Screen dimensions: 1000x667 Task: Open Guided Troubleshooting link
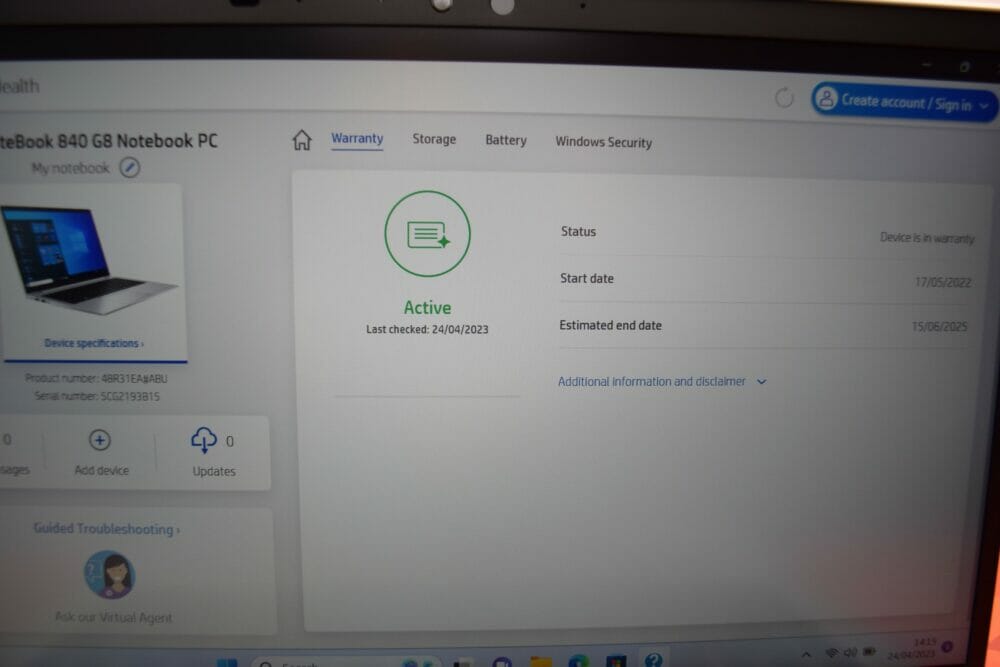pos(107,529)
